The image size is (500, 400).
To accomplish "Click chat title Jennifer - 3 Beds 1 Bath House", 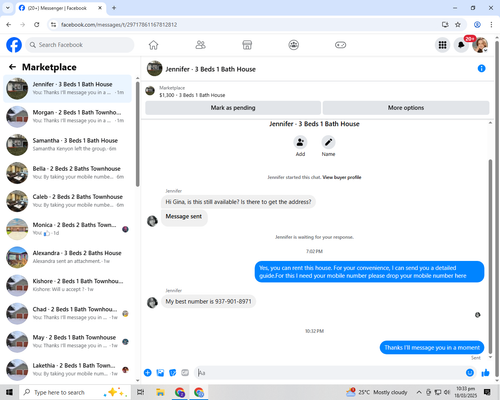I will [211, 69].
